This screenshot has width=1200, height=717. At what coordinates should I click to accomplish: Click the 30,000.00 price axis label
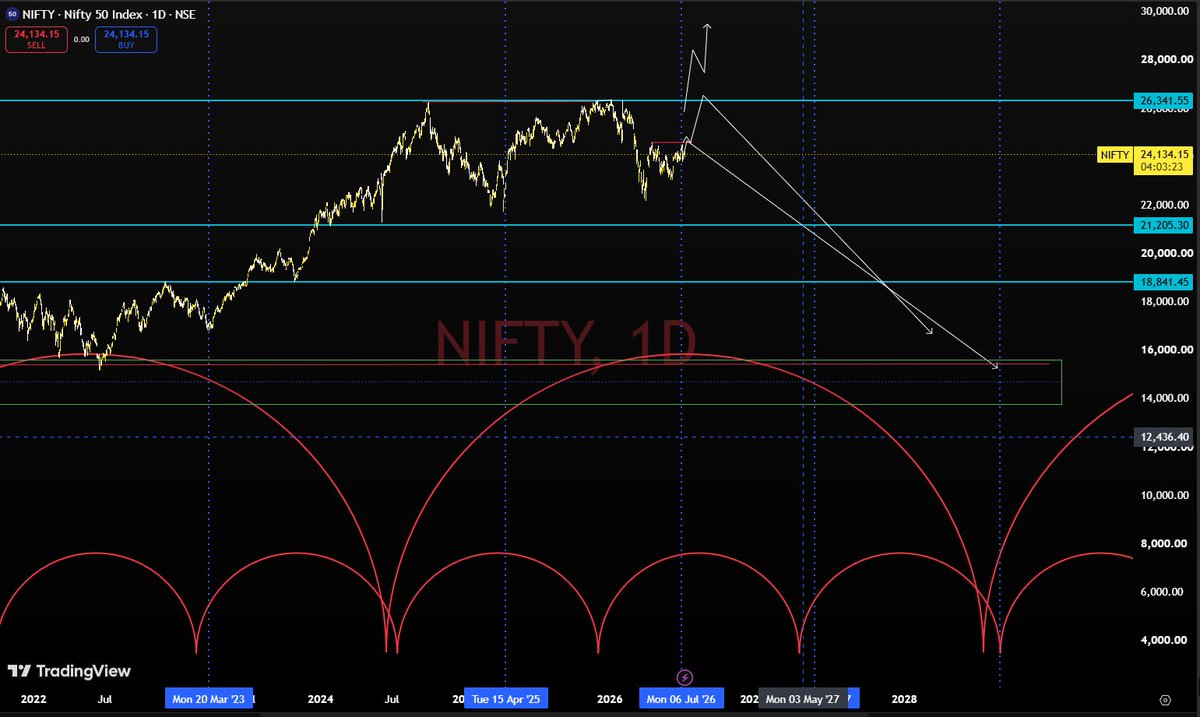coord(1163,11)
